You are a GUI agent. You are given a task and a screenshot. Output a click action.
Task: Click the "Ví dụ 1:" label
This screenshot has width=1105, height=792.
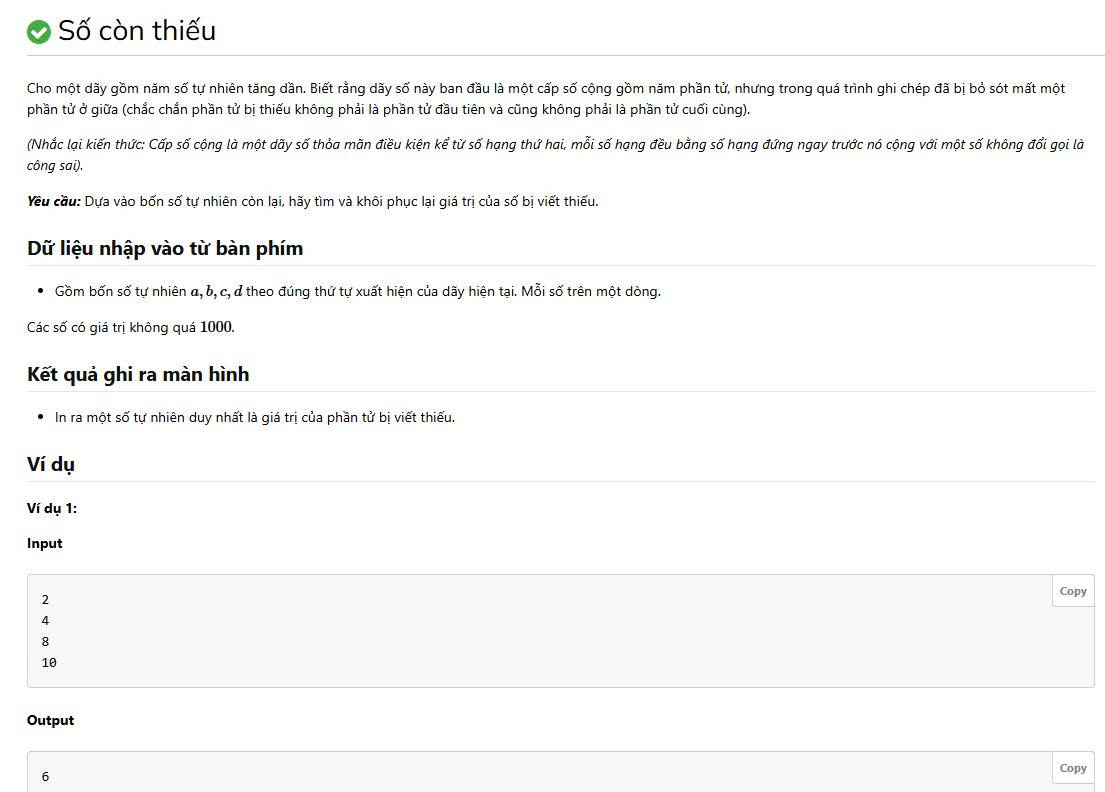tap(52, 508)
